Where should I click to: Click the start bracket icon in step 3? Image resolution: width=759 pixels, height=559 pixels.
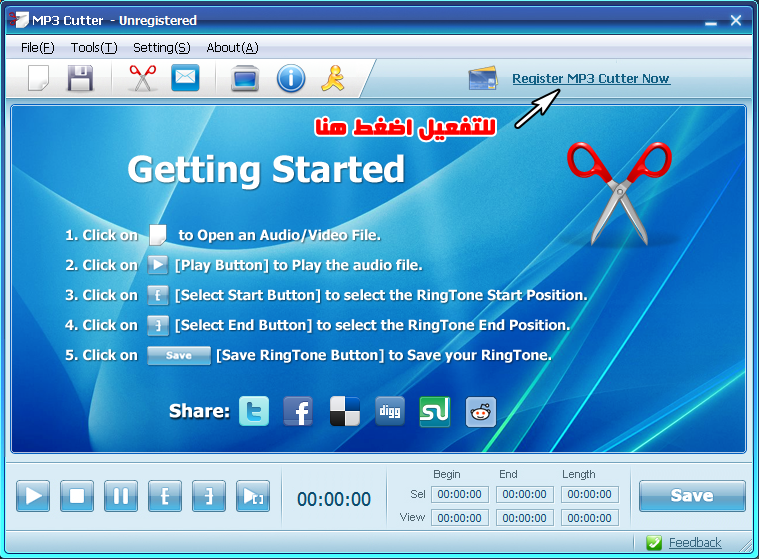(x=158, y=295)
